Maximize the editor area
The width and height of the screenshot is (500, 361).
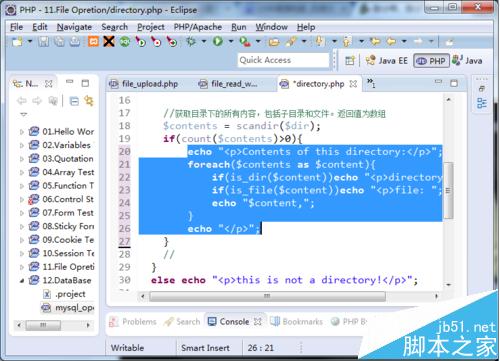pyautogui.click(x=454, y=83)
